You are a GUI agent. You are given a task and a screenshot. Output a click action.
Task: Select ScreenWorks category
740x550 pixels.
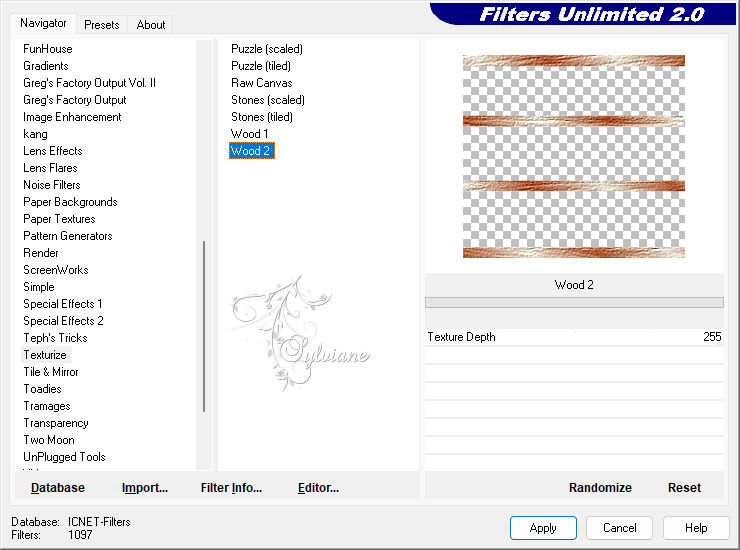coord(56,270)
